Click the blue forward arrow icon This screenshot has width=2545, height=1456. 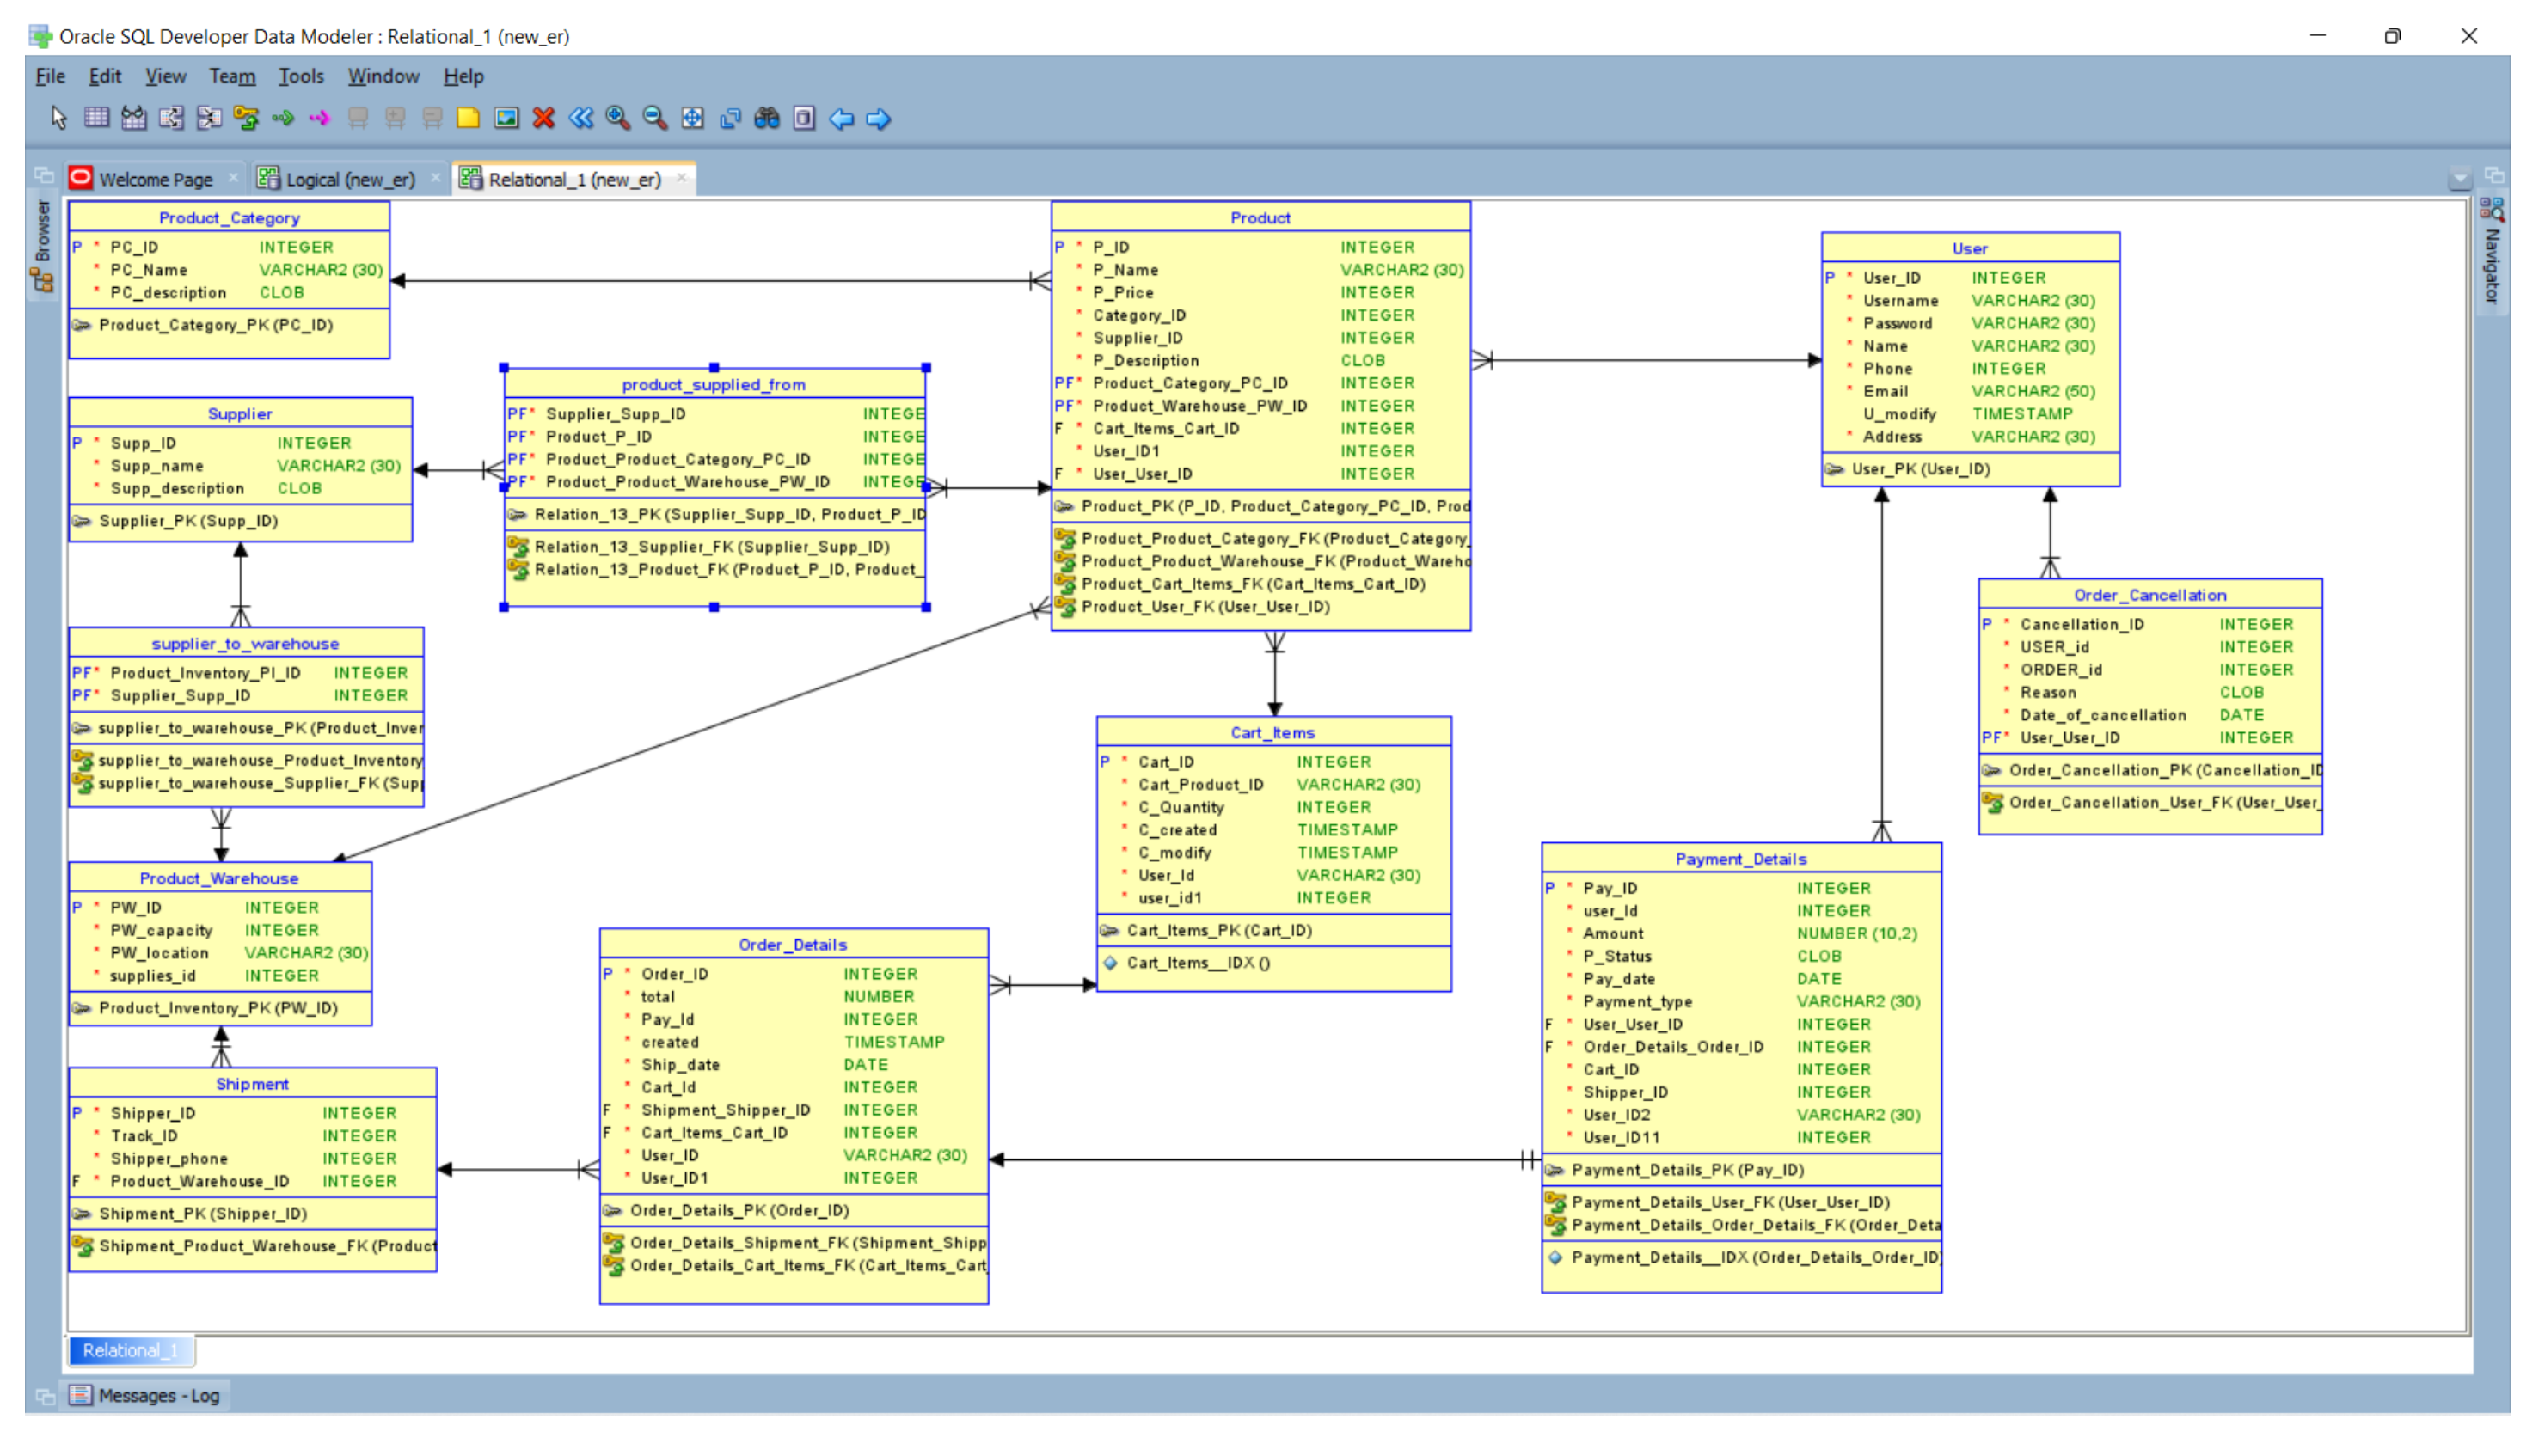[880, 118]
